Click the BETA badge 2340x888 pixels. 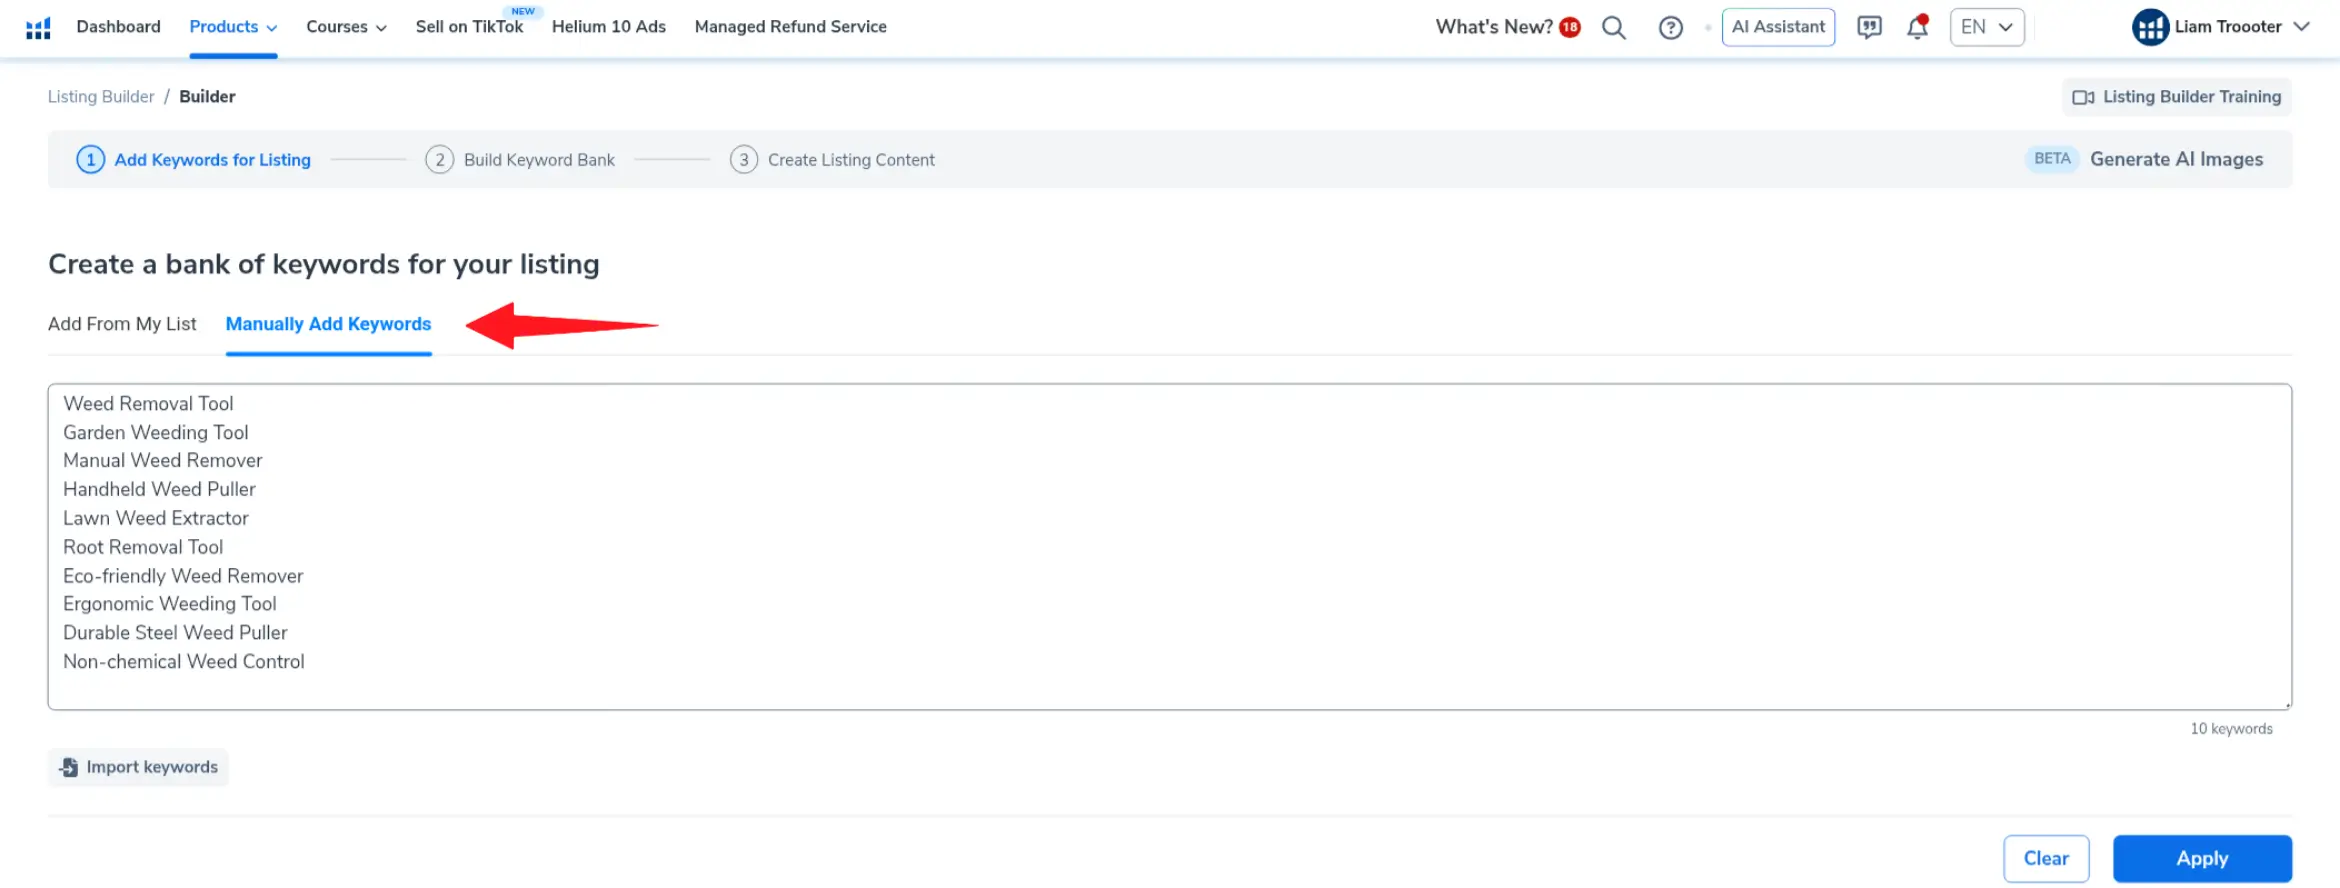pyautogui.click(x=2052, y=159)
